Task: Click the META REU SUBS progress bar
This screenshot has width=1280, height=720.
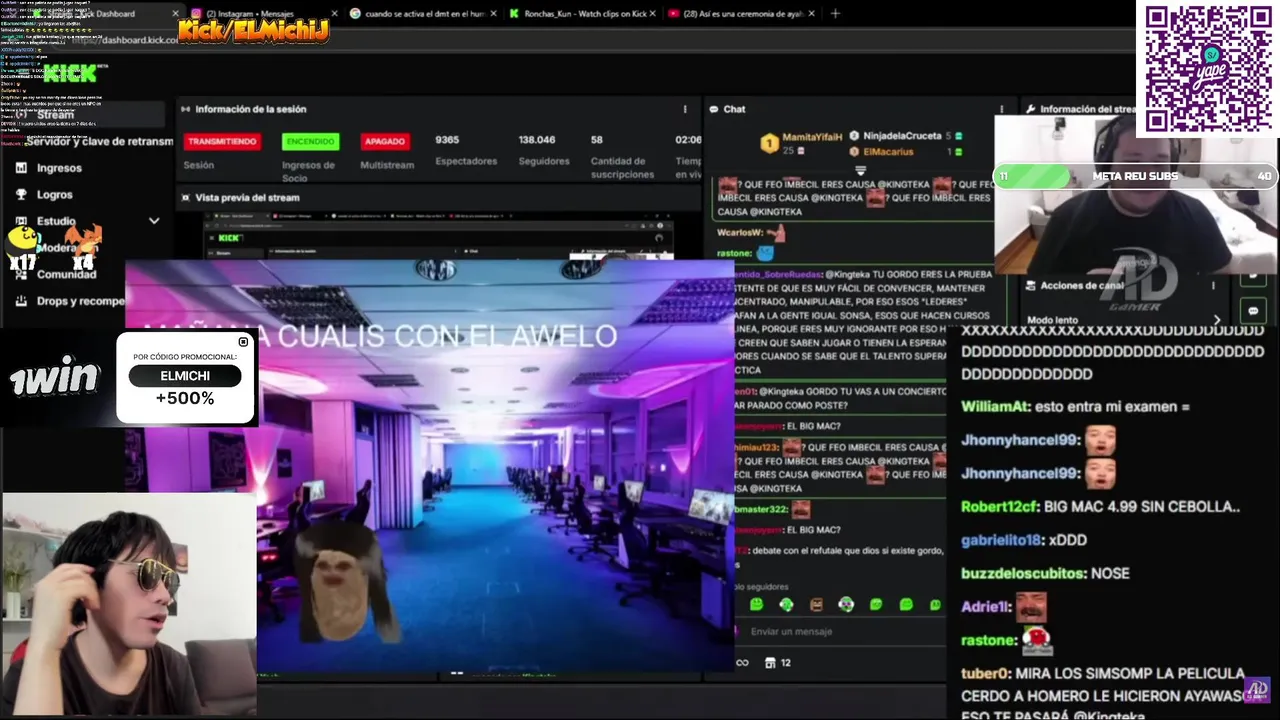Action: coord(1135,176)
